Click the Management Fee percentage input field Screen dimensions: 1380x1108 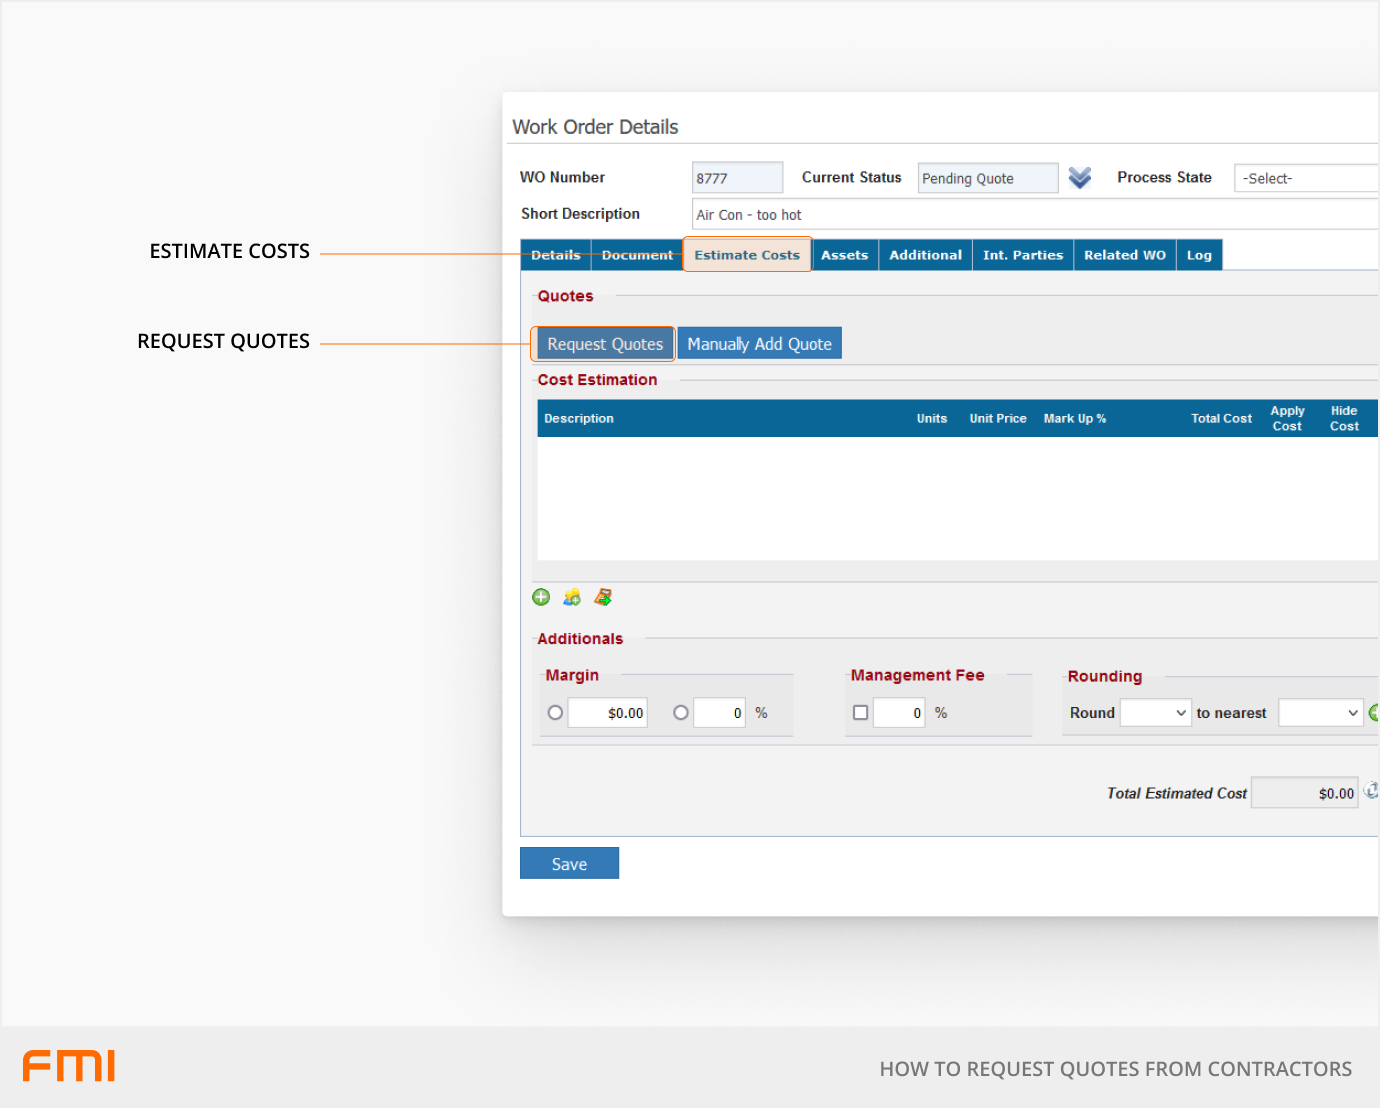click(x=899, y=713)
